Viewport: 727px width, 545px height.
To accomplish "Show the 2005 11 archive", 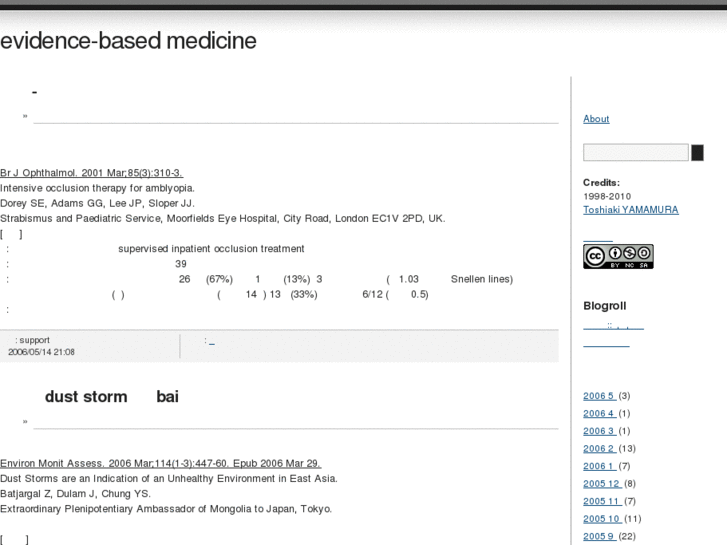I will pos(602,501).
